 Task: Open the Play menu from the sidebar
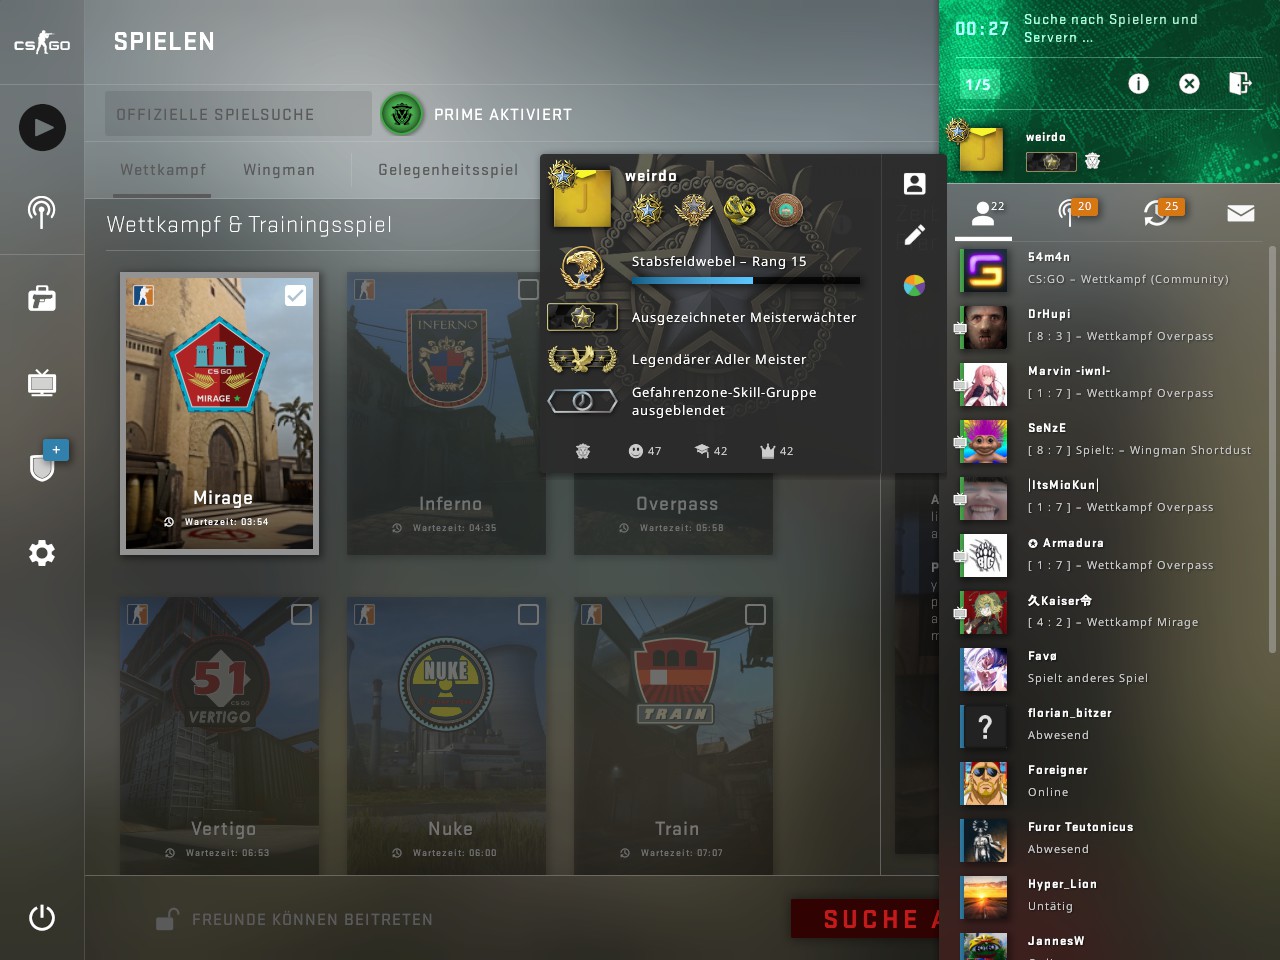pyautogui.click(x=42, y=127)
